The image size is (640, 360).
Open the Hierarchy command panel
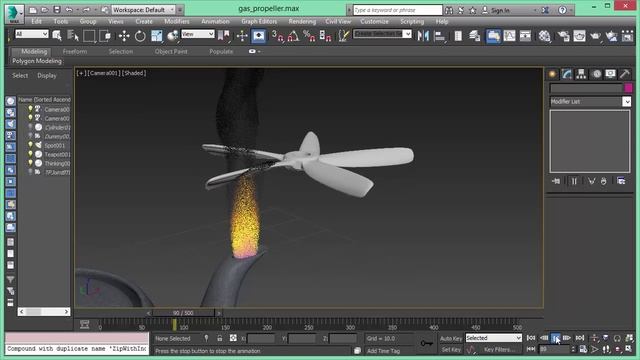point(581,74)
